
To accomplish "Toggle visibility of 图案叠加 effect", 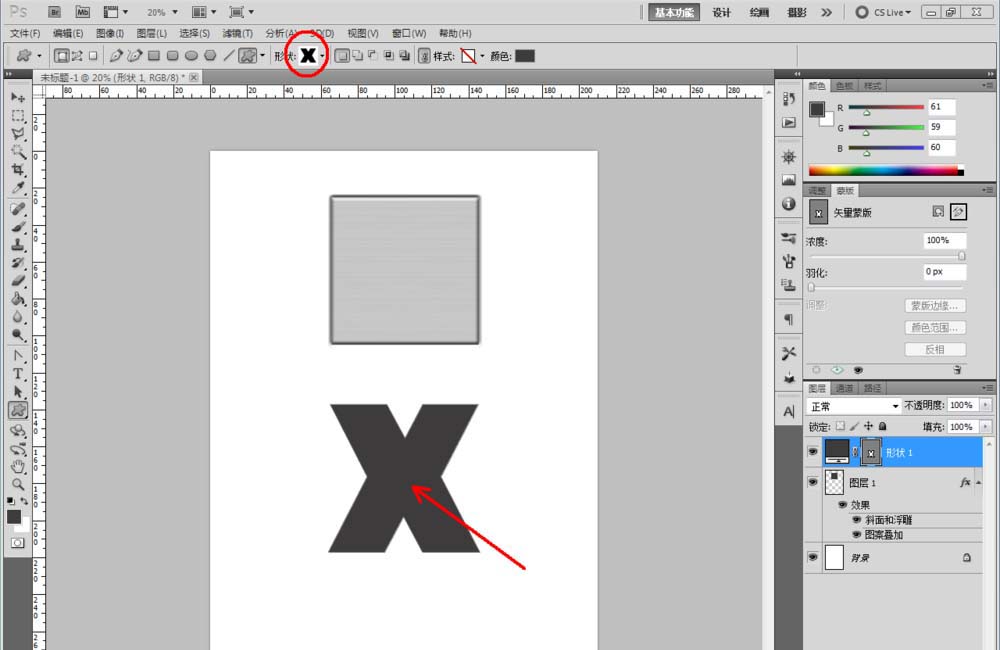I will coord(857,535).
